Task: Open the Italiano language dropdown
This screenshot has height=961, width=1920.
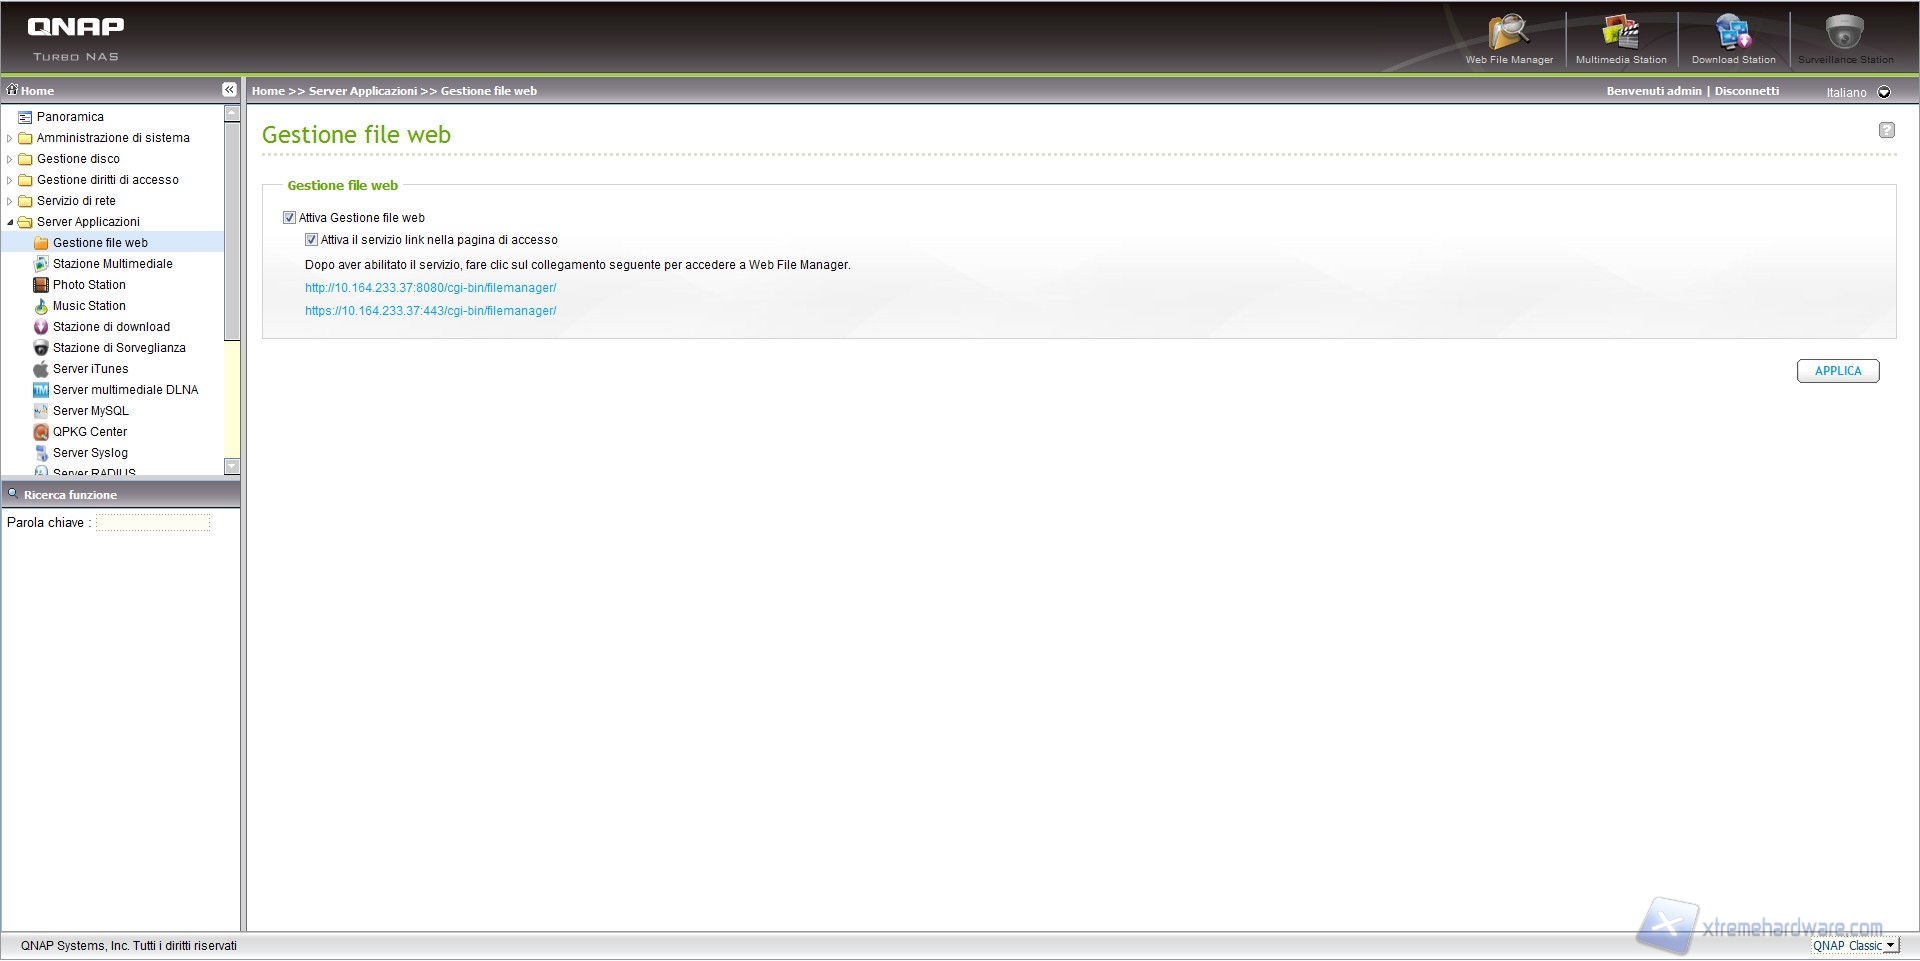Action: pos(1884,92)
